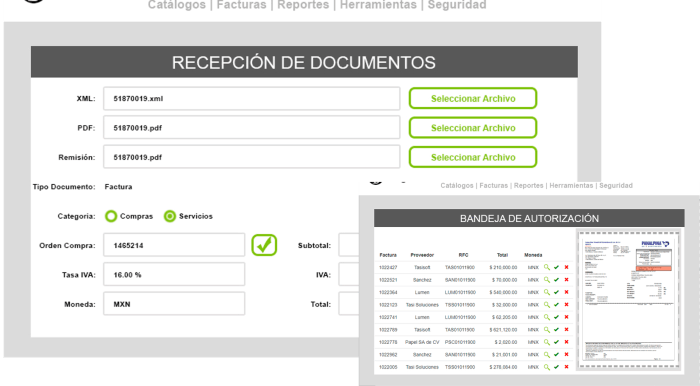Choose file with Remisión Seleccionar Archivo
This screenshot has width=700, height=386.
point(473,157)
